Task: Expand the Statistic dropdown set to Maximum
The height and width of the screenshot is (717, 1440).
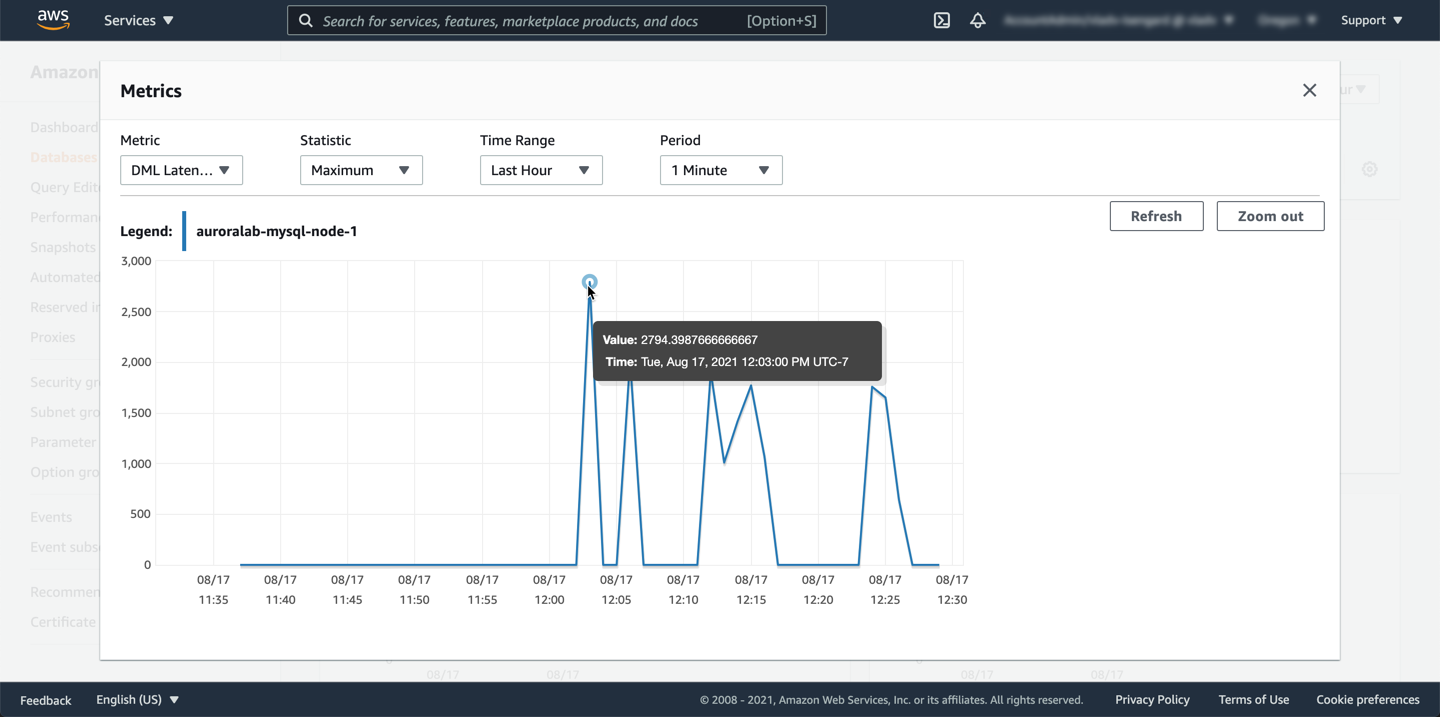Action: coord(361,170)
